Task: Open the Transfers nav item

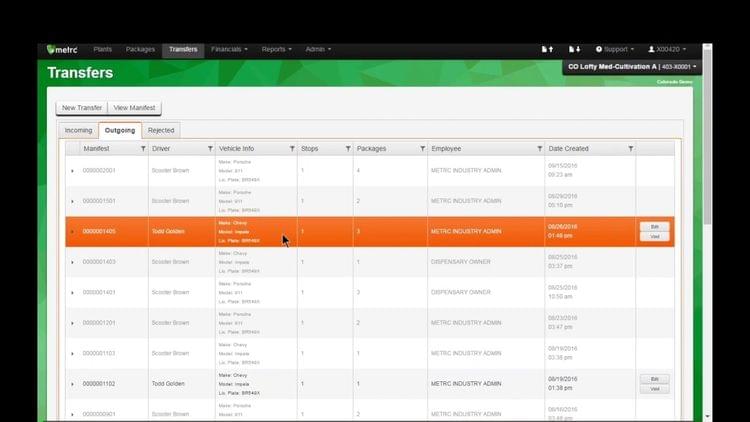Action: (183, 50)
